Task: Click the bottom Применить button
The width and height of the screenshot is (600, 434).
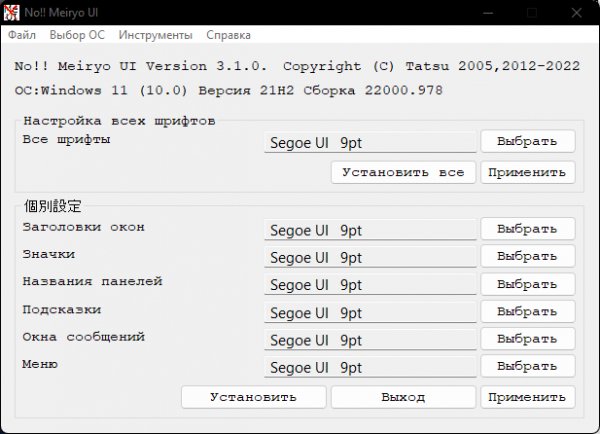Action: 528,397
